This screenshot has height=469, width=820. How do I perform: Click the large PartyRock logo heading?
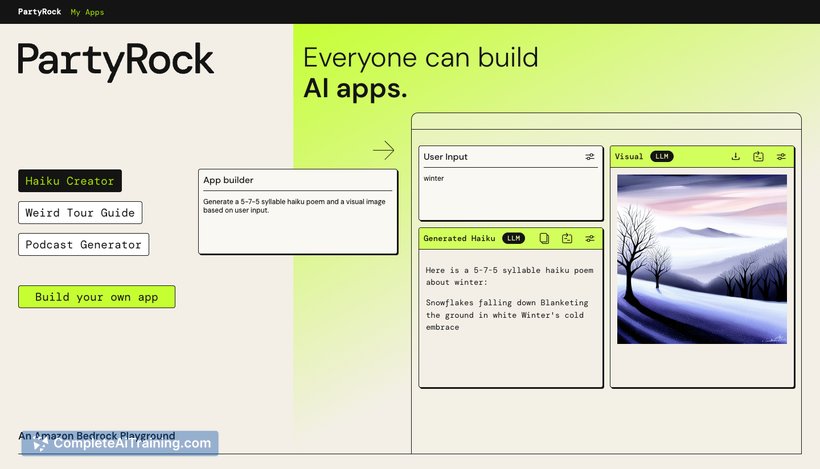[x=116, y=61]
